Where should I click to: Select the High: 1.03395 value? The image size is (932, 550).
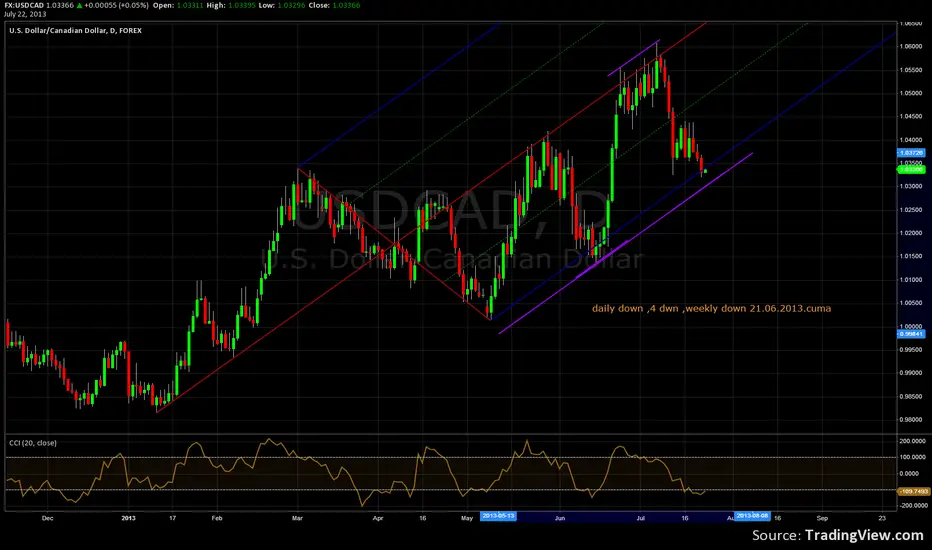[x=231, y=5]
